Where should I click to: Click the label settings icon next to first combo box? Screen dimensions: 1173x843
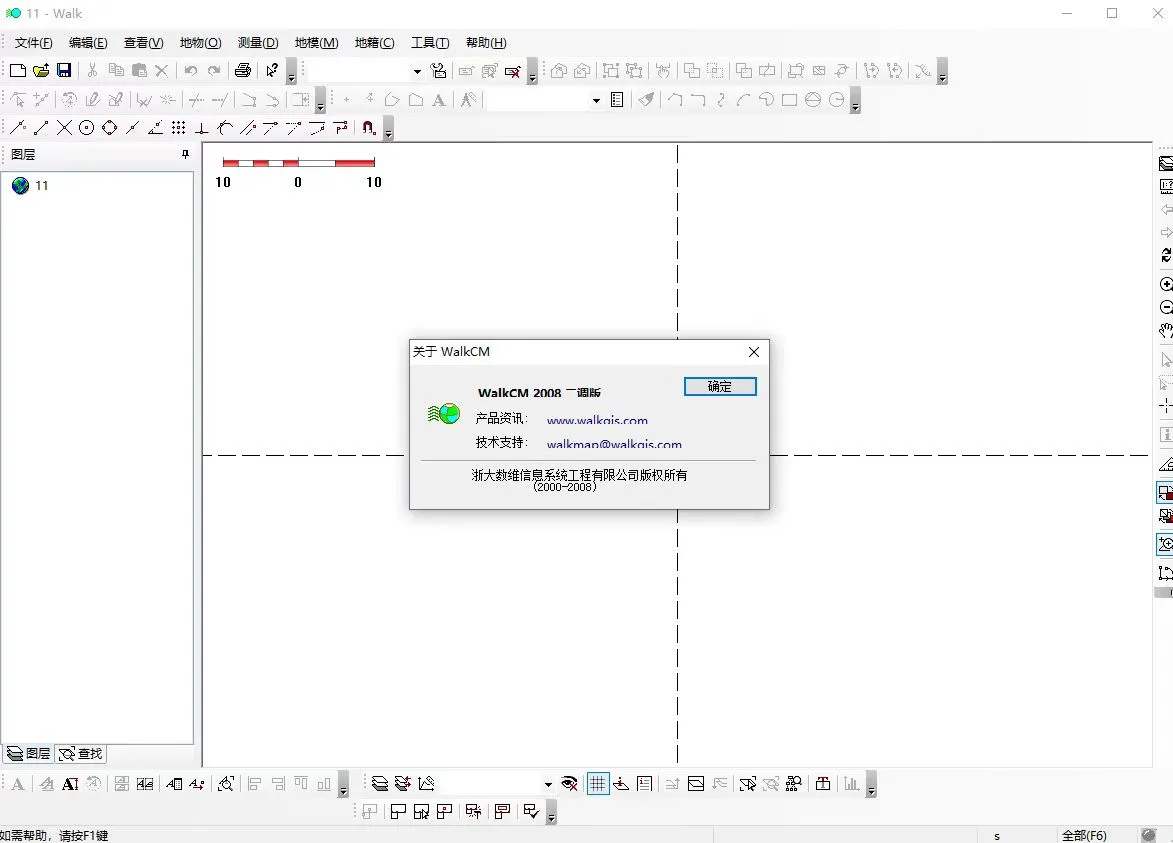(x=439, y=71)
